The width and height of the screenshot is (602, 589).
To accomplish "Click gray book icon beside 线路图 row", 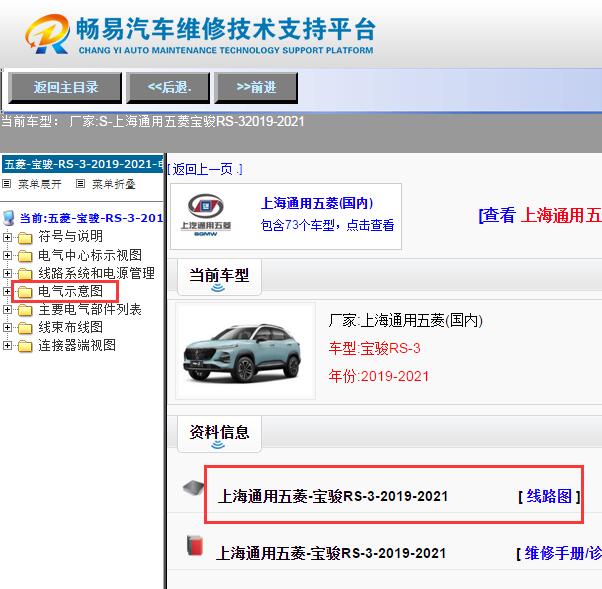I will [x=194, y=488].
